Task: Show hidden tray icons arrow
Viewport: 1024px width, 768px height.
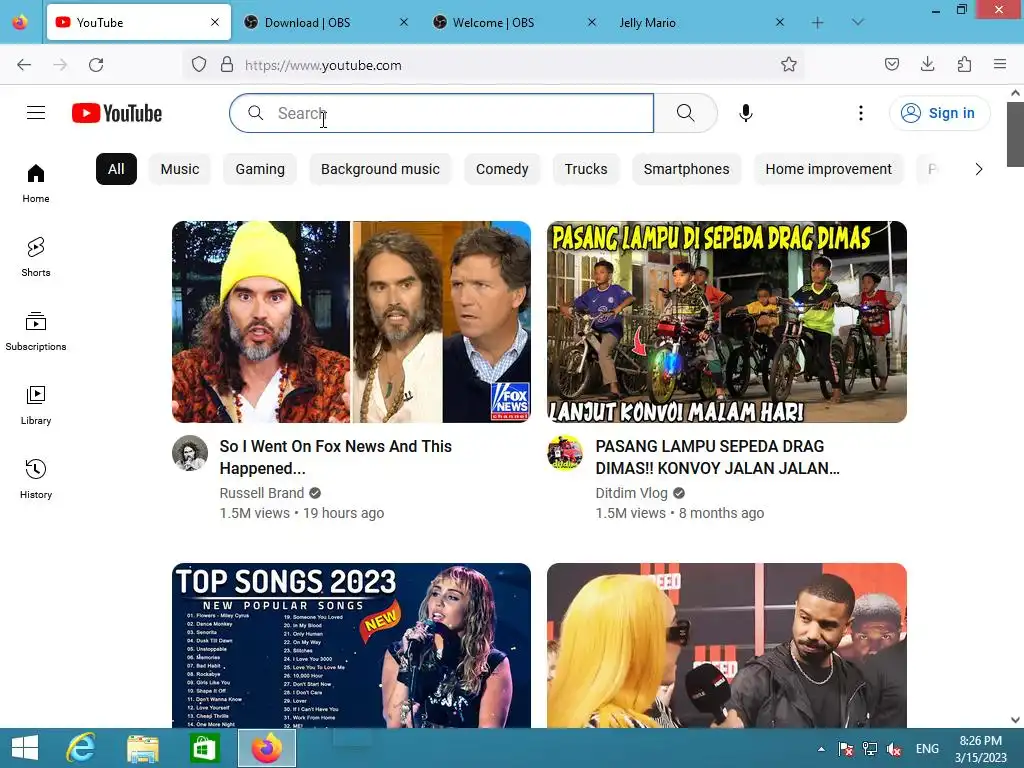Action: [822, 749]
